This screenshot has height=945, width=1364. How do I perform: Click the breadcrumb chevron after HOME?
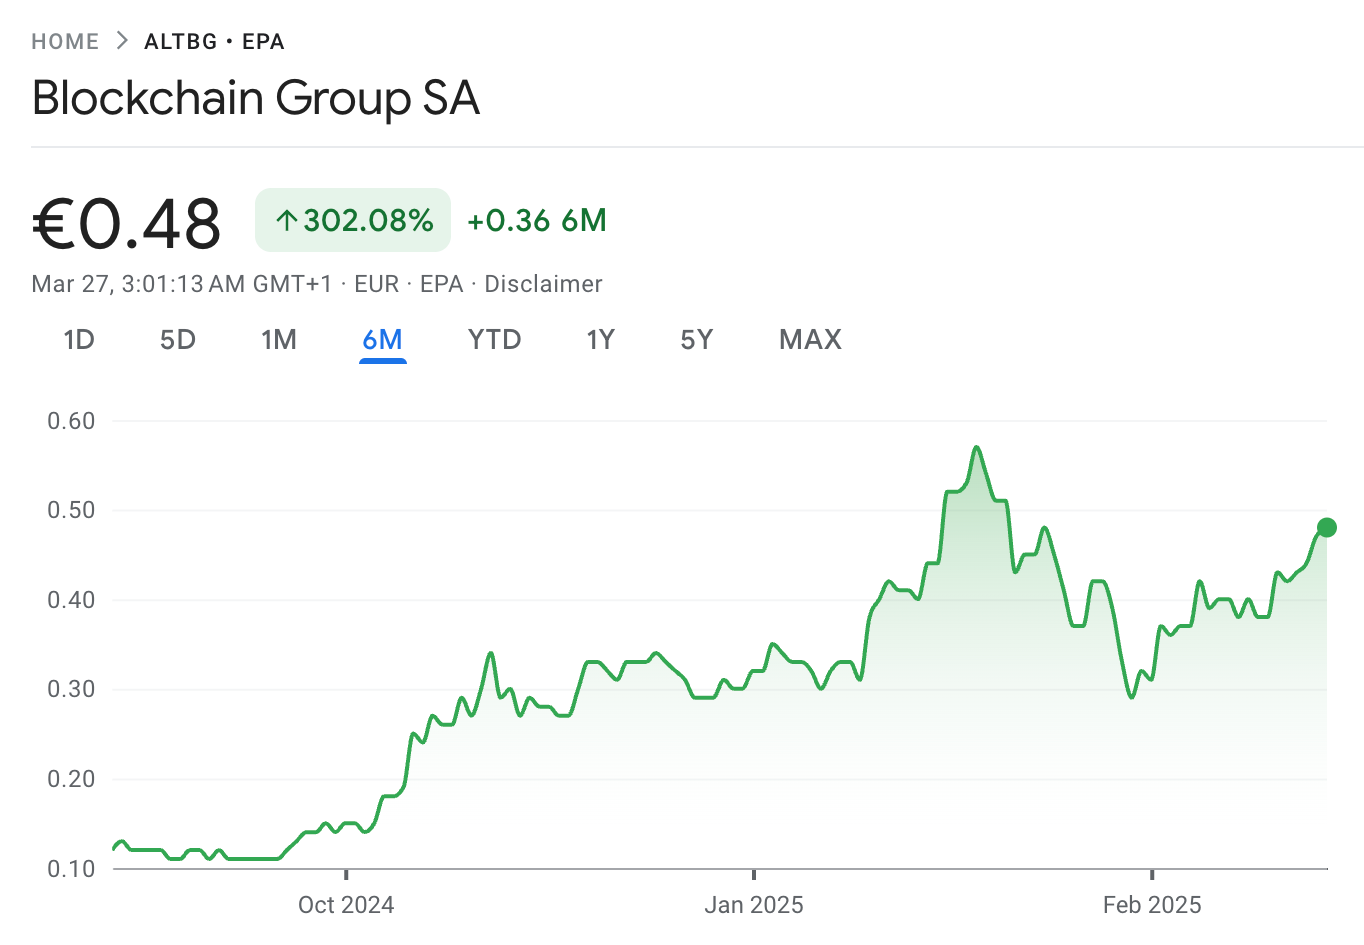point(120,41)
